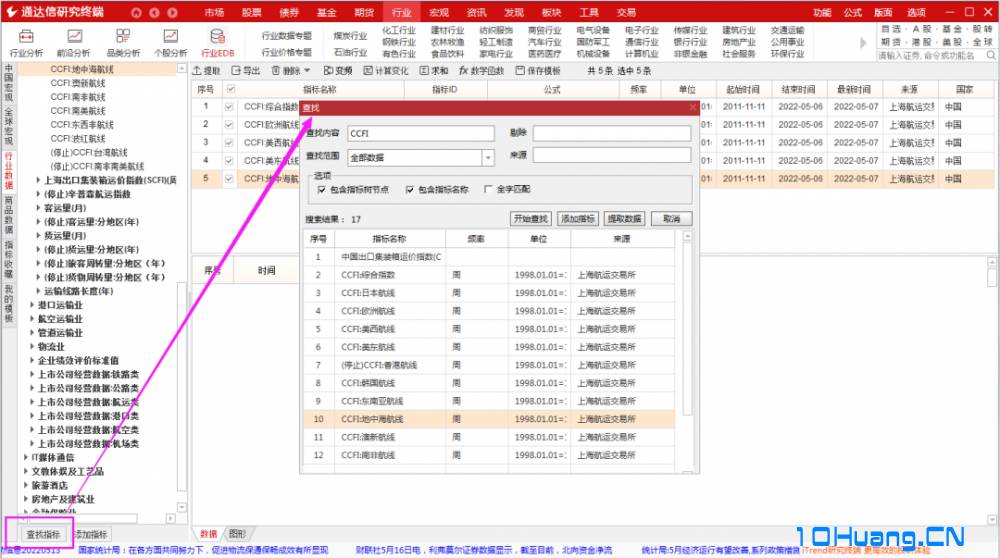Click the 求和 sum toolbar item
This screenshot has width=1000, height=558.
(434, 71)
